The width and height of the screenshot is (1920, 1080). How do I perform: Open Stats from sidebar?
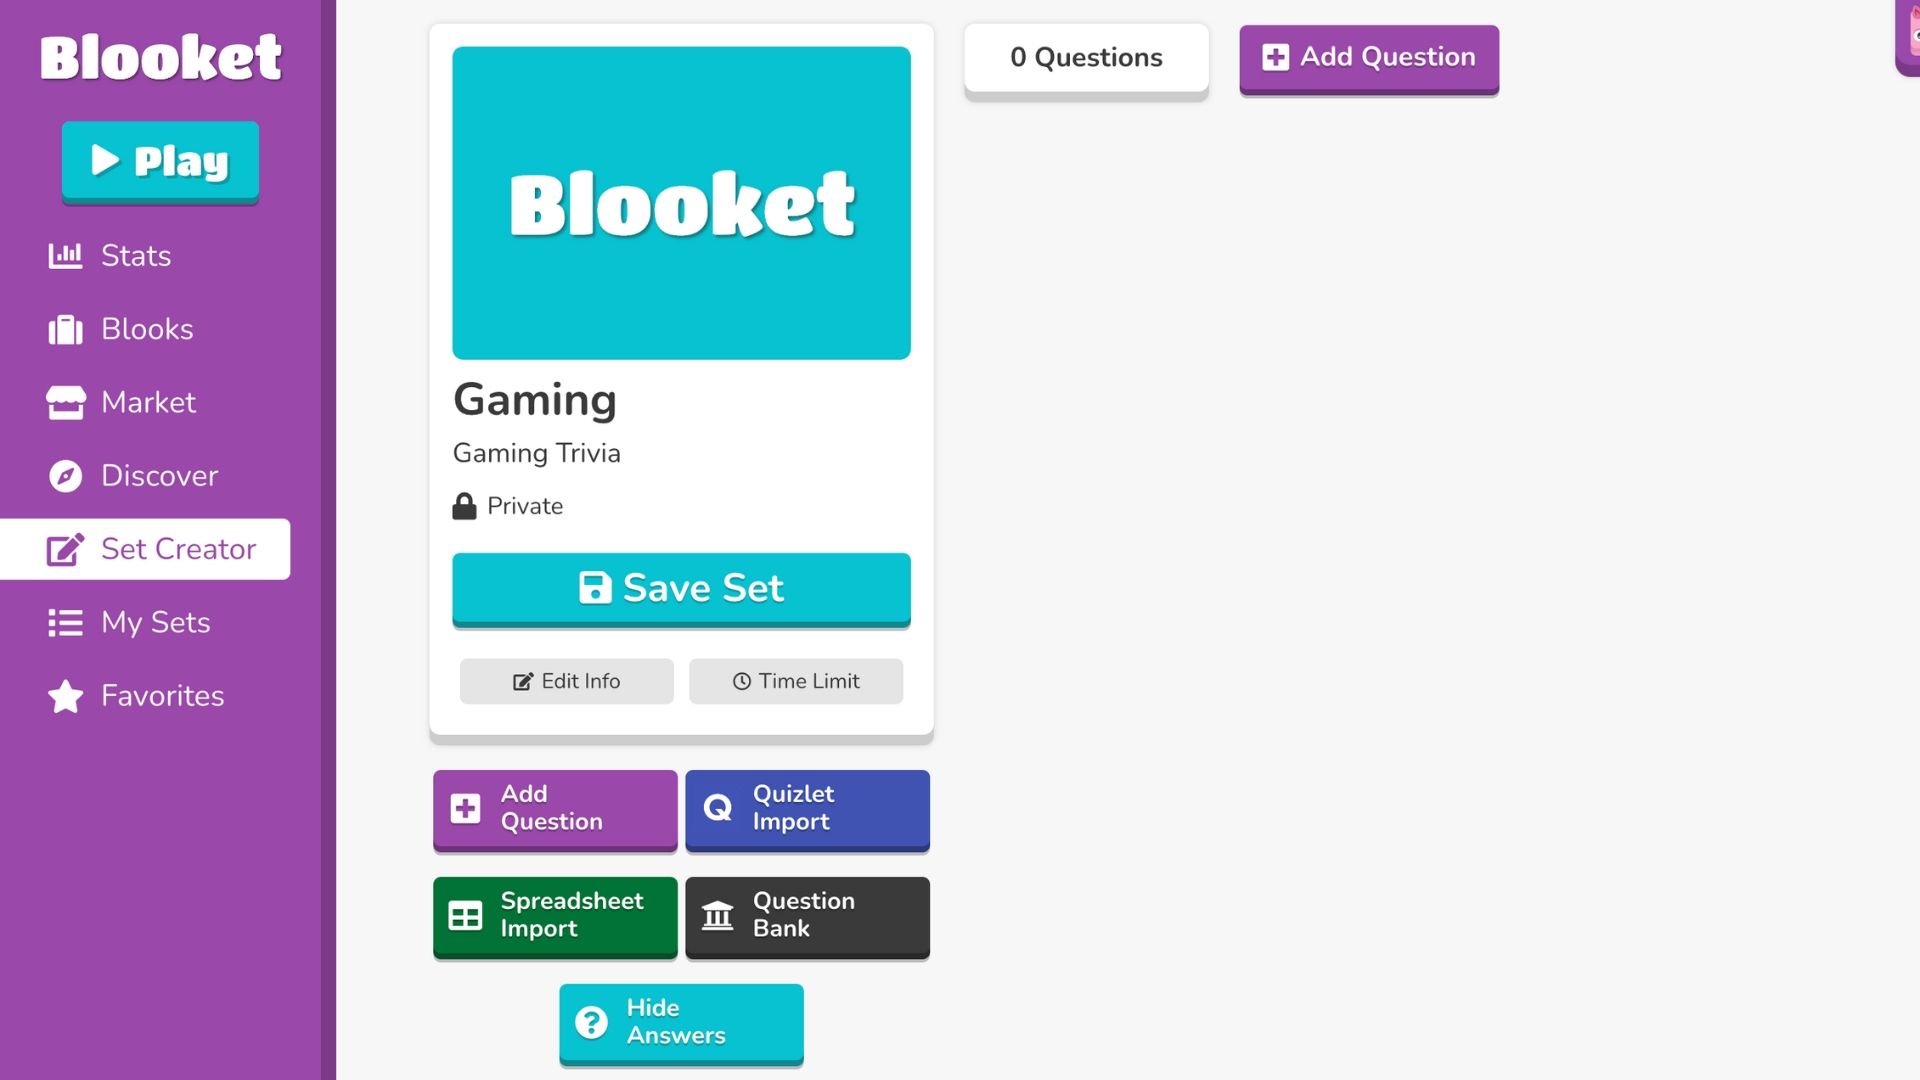tap(136, 255)
